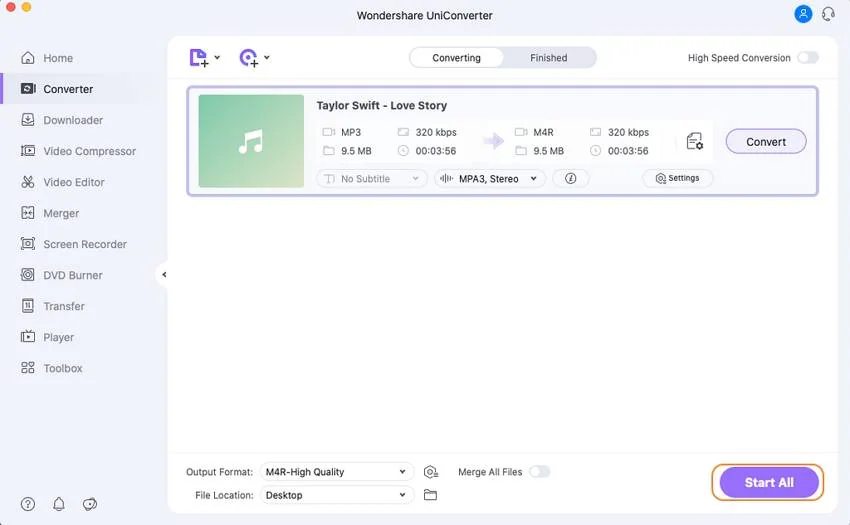Viewport: 850px width, 525px height.
Task: Open the Video Editor
Action: point(74,182)
